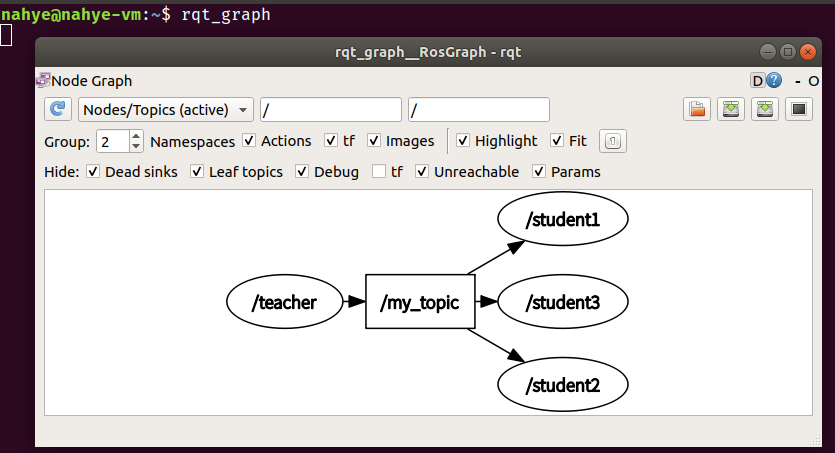
Task: Open the Nodes/Topics (active) dropdown
Action: (166, 110)
